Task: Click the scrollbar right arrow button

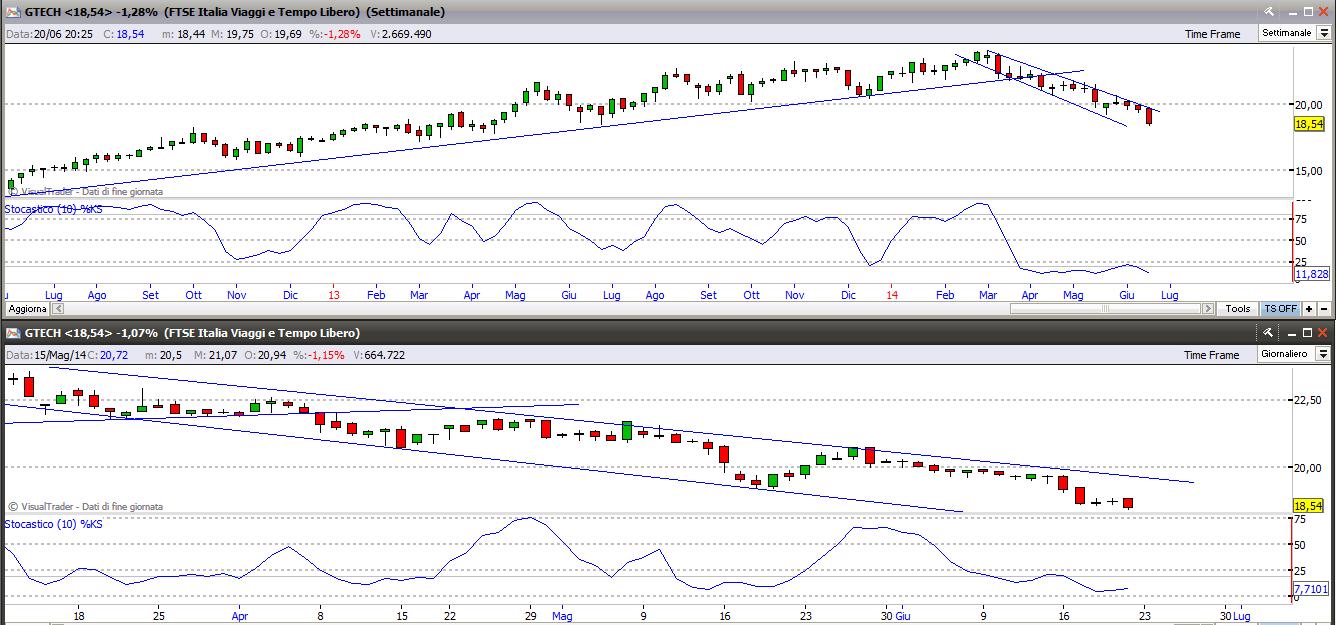Action: [1208, 309]
